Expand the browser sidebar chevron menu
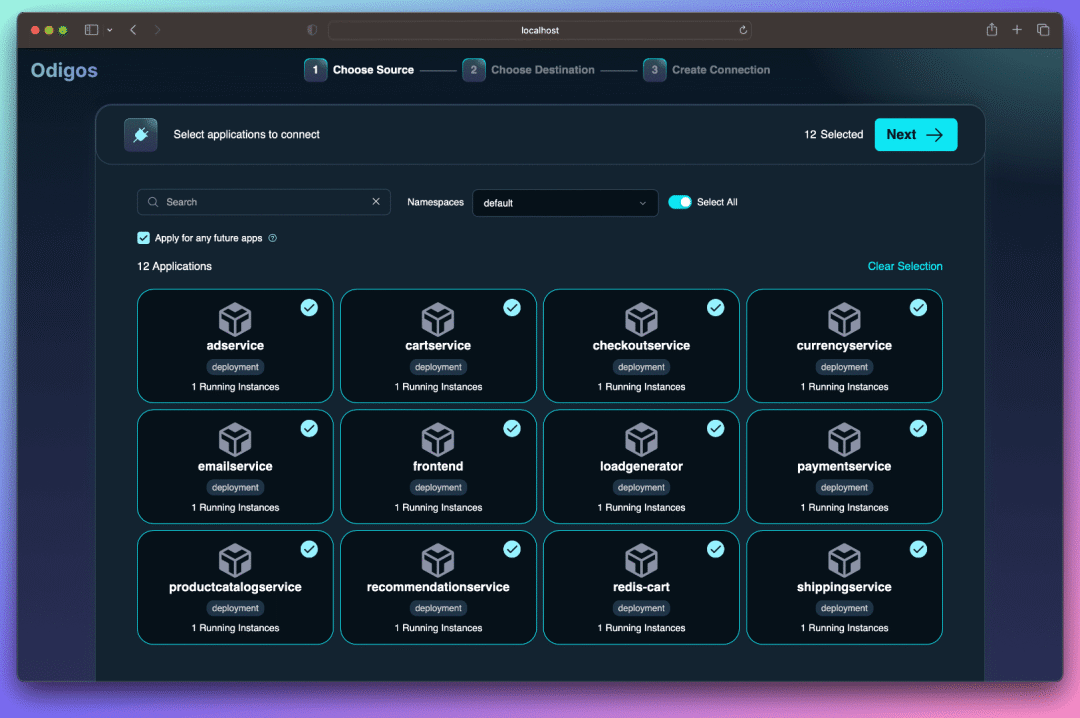 pyautogui.click(x=110, y=30)
